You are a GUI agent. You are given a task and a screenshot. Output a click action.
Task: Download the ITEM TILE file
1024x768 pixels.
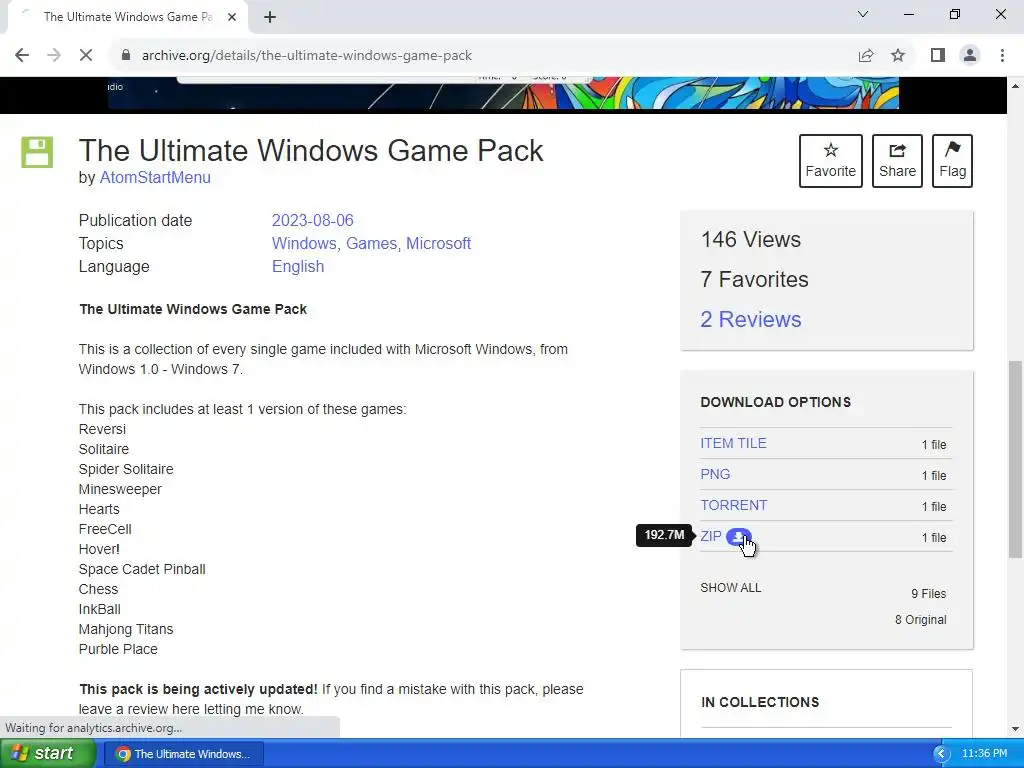(x=733, y=443)
